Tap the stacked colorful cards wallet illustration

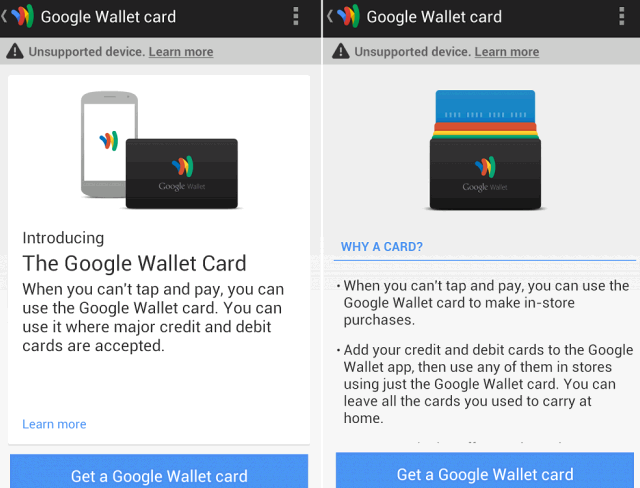(x=485, y=150)
